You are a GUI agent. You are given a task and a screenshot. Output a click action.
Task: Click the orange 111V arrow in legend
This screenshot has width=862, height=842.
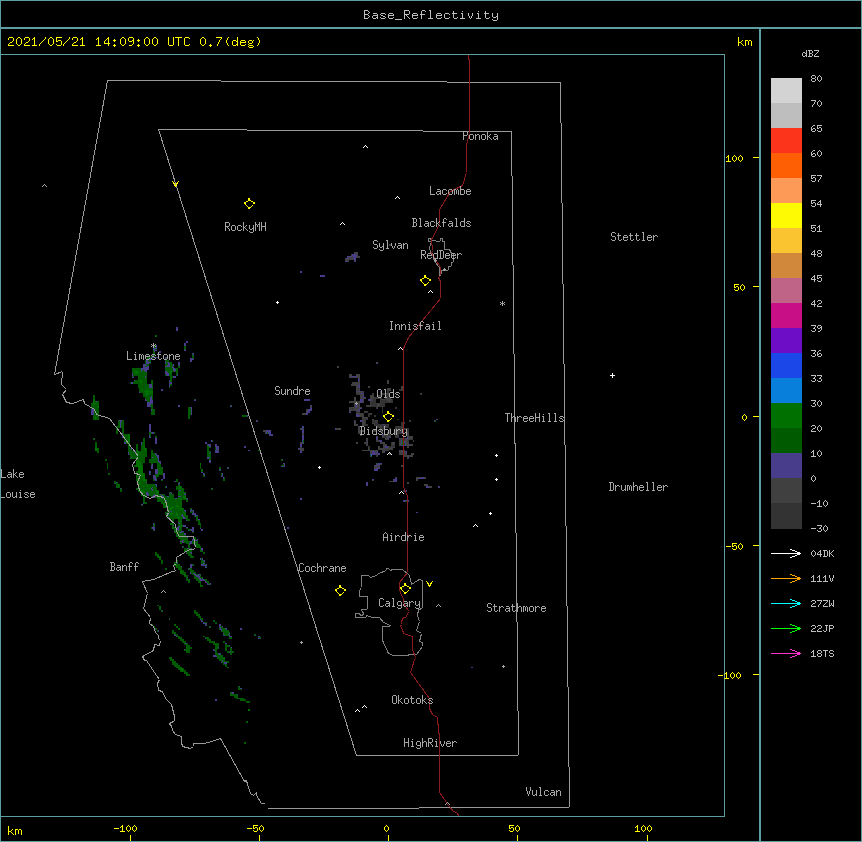786,578
